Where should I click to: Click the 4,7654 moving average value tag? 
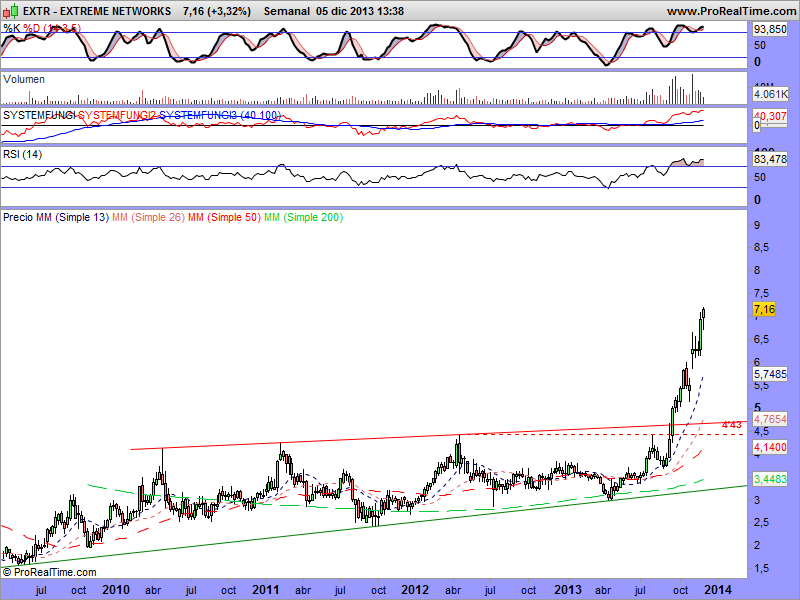tap(770, 419)
